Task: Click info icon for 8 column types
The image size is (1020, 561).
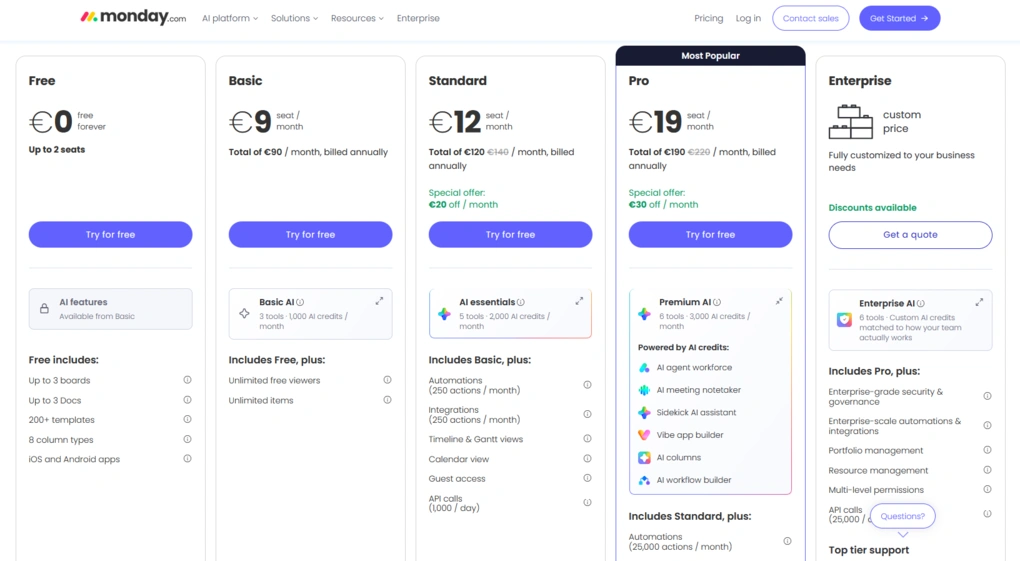Action: 187,439
